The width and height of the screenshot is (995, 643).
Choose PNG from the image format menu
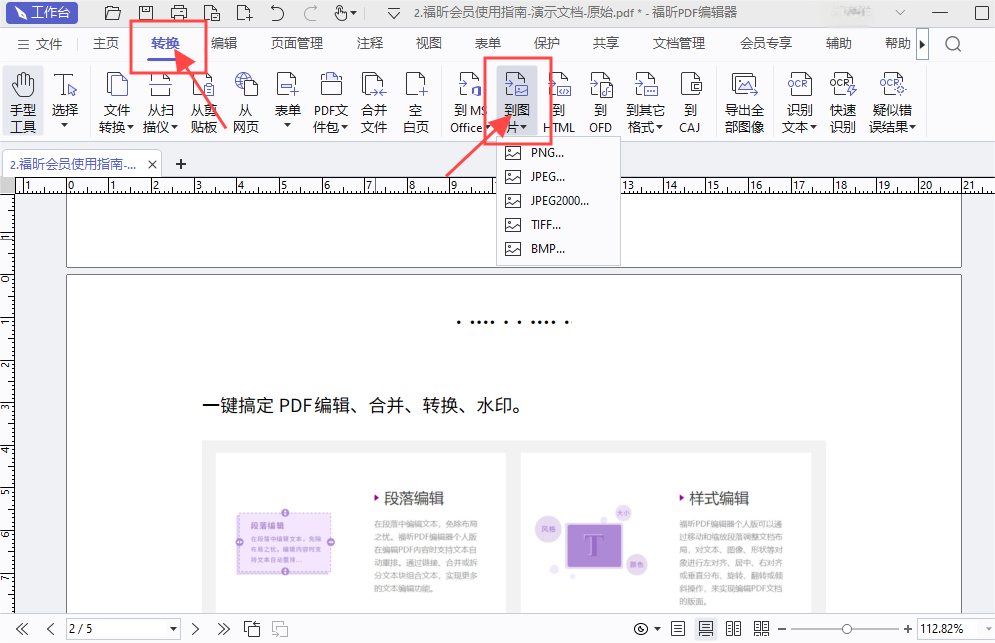pyautogui.click(x=547, y=153)
